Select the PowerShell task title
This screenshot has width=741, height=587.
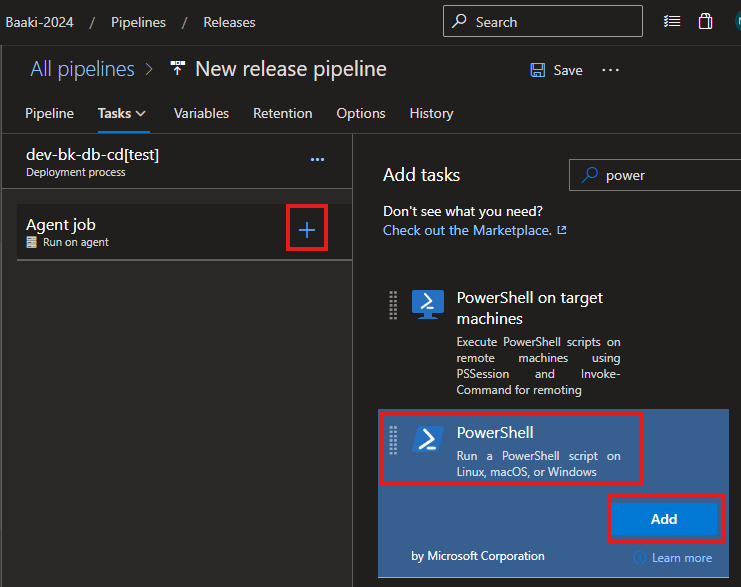coord(495,432)
